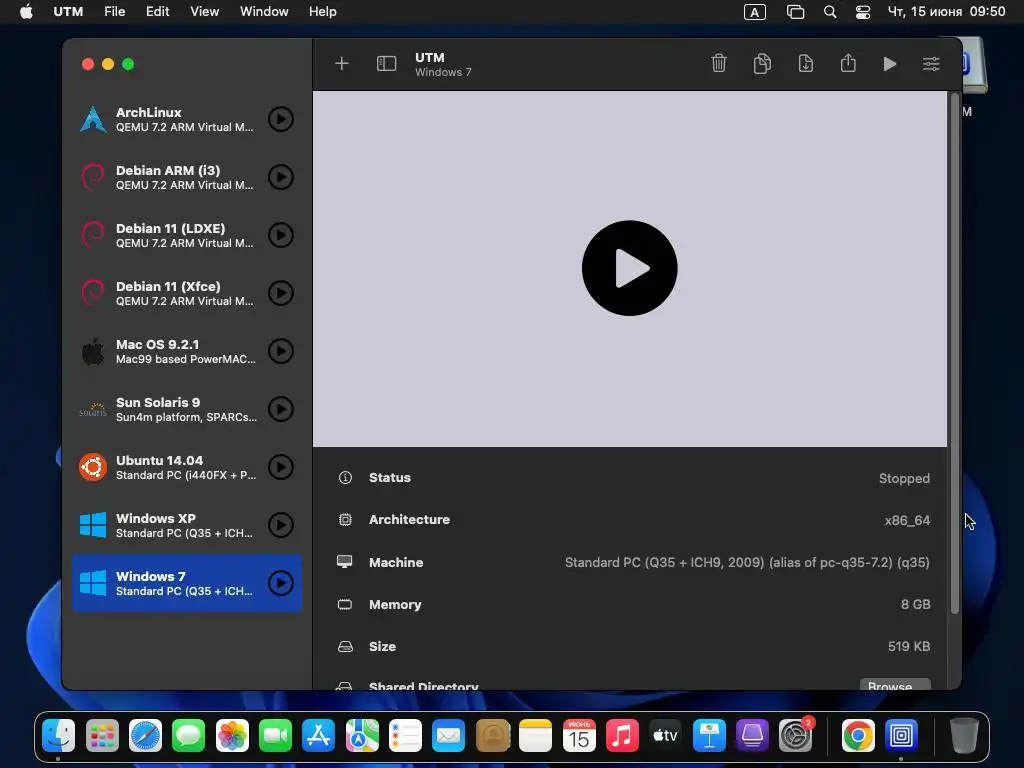Screen dimensions: 1024x768
Task: Click the 519 KB size value
Action: 909,647
